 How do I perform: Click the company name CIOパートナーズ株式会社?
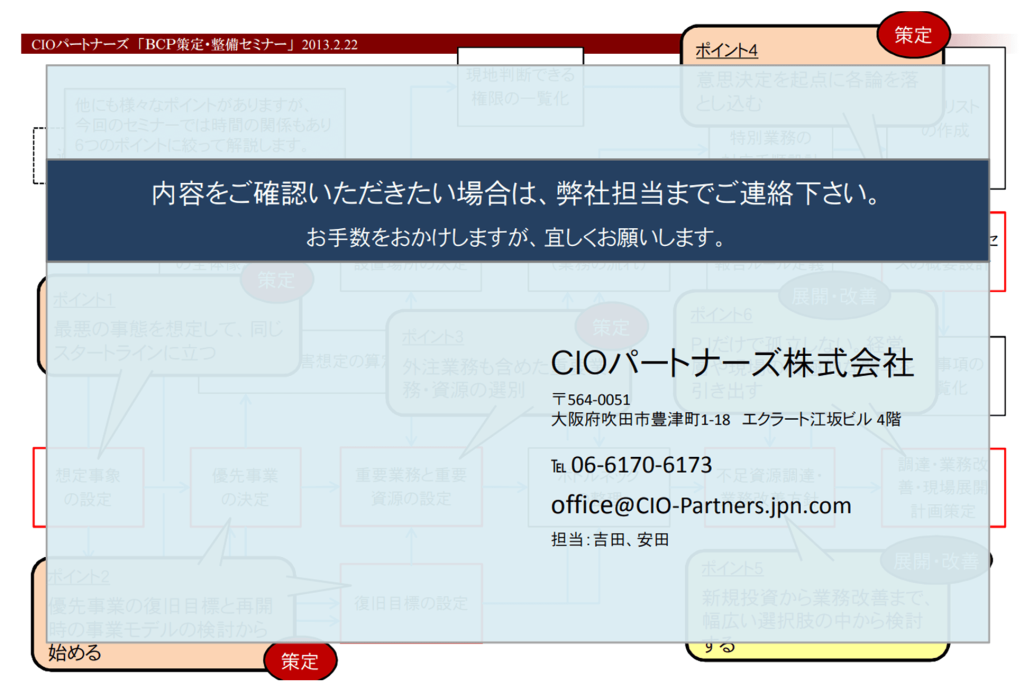(732, 363)
